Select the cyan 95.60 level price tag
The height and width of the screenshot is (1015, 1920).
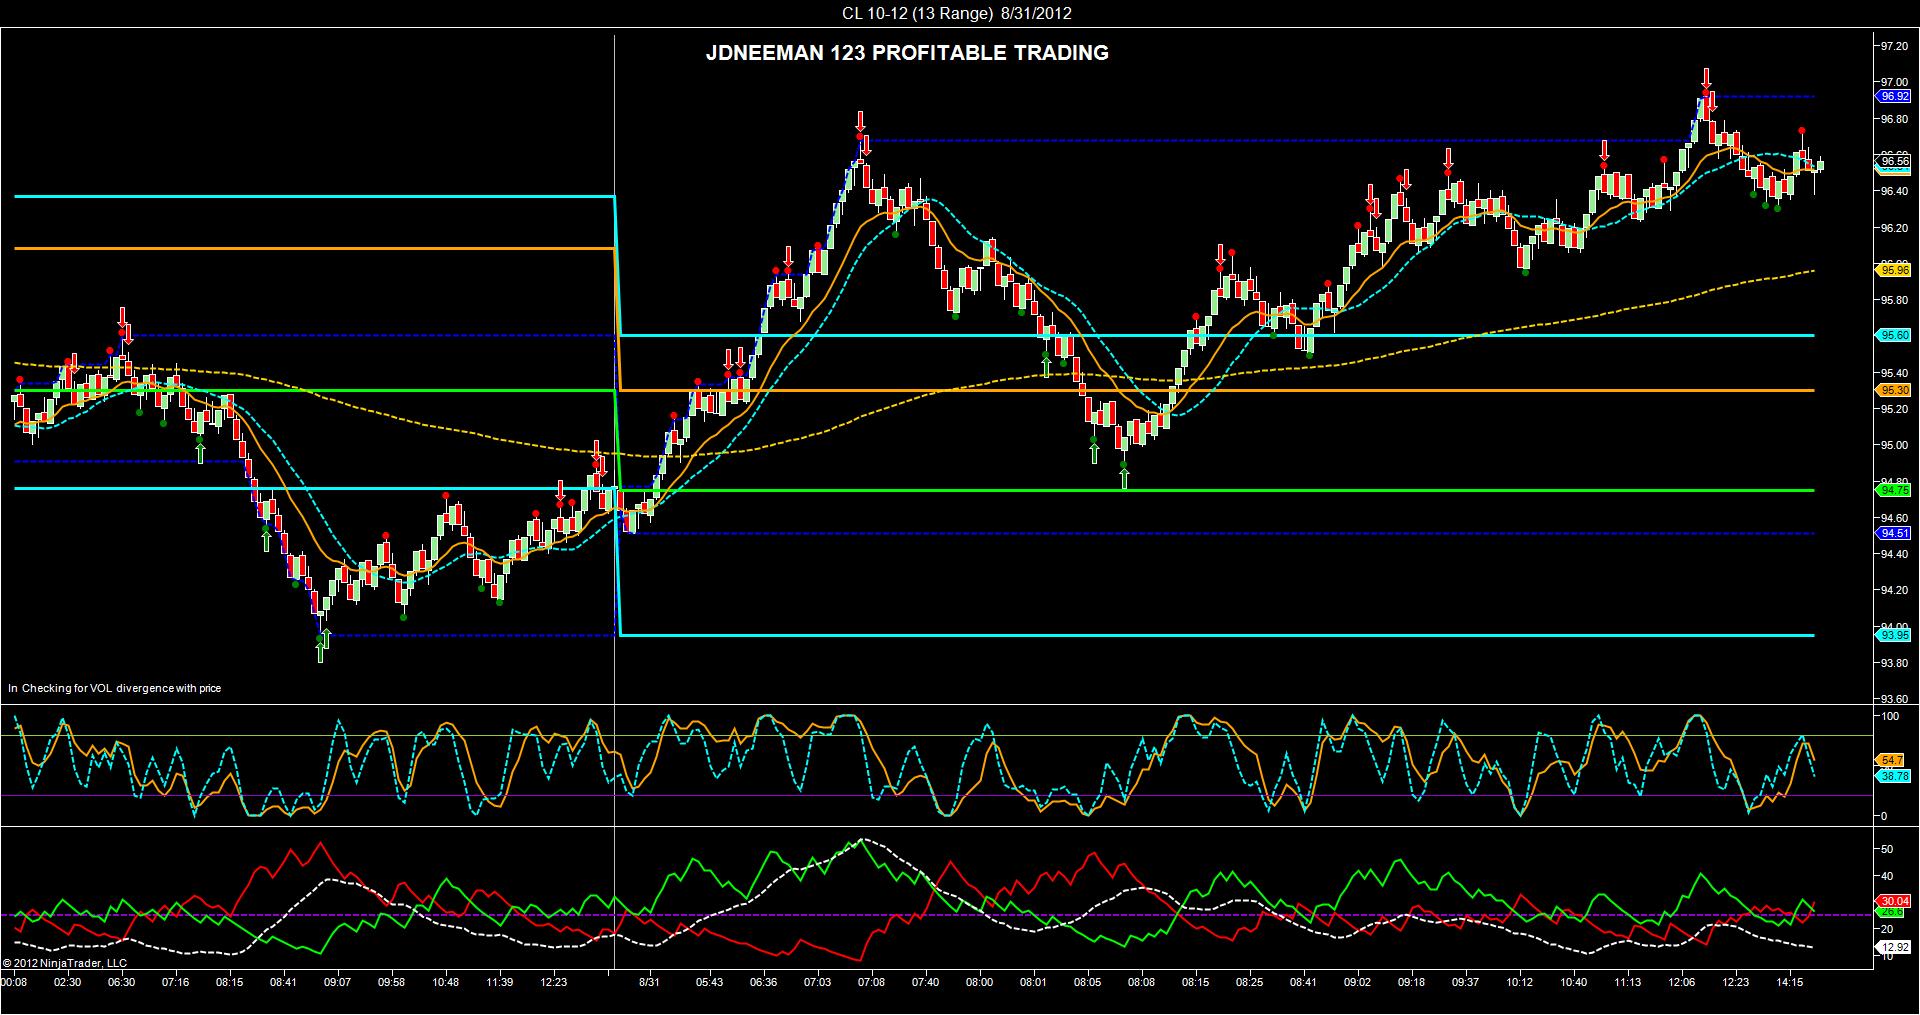pyautogui.click(x=1895, y=336)
